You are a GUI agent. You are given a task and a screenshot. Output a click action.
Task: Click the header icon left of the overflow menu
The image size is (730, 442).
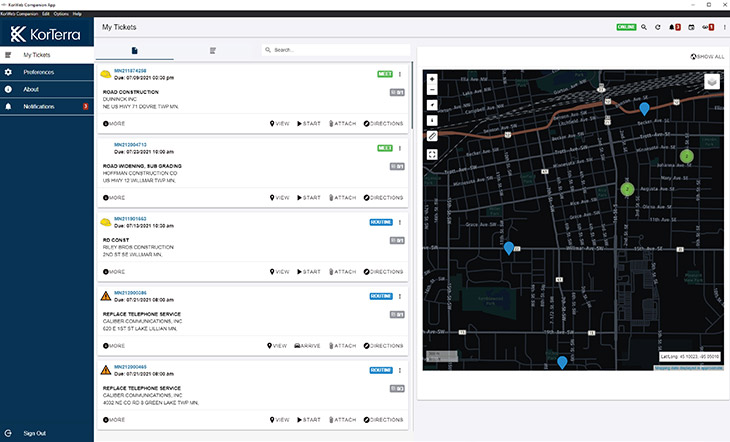708,27
